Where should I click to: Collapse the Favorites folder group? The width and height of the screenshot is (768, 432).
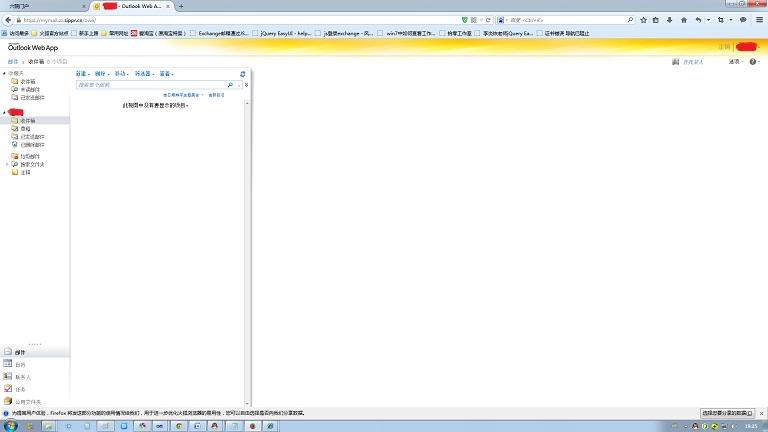[x=4, y=73]
